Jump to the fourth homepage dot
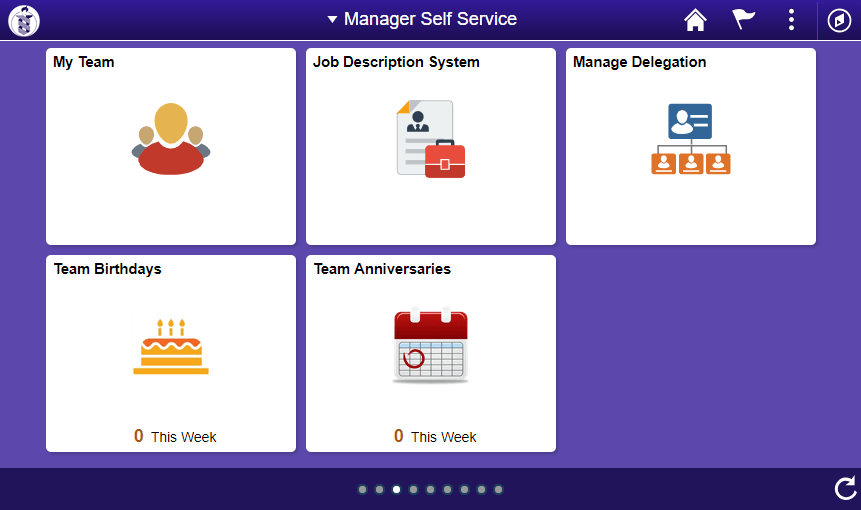Viewport: 861px width, 510px height. click(413, 489)
